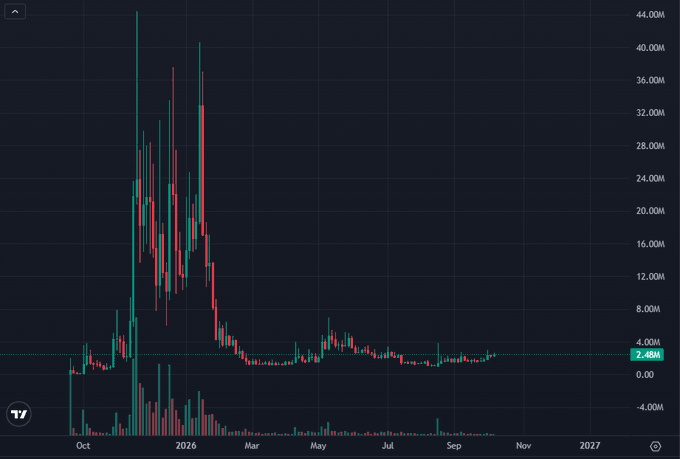
Task: Open chart settings gear icon
Action: (655, 446)
